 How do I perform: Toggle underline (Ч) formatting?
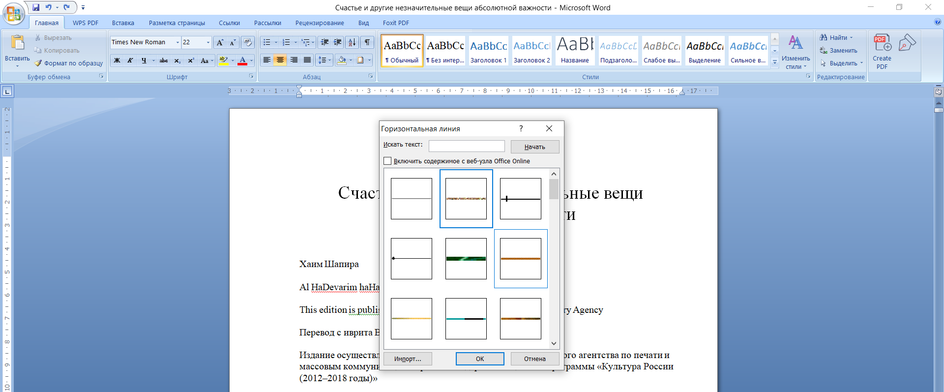coord(144,60)
